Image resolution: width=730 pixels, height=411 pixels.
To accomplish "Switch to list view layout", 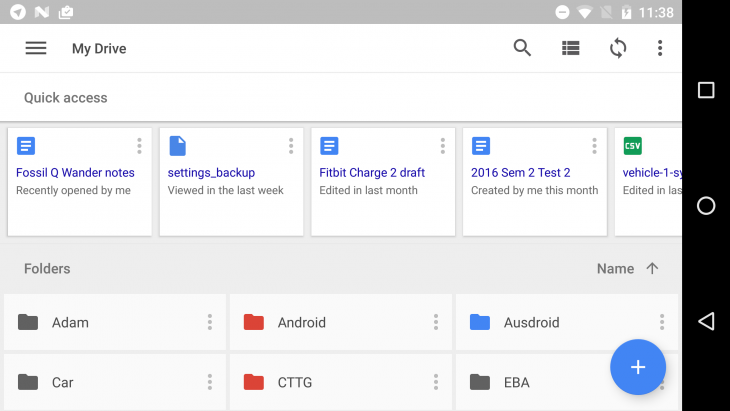I will coord(570,48).
